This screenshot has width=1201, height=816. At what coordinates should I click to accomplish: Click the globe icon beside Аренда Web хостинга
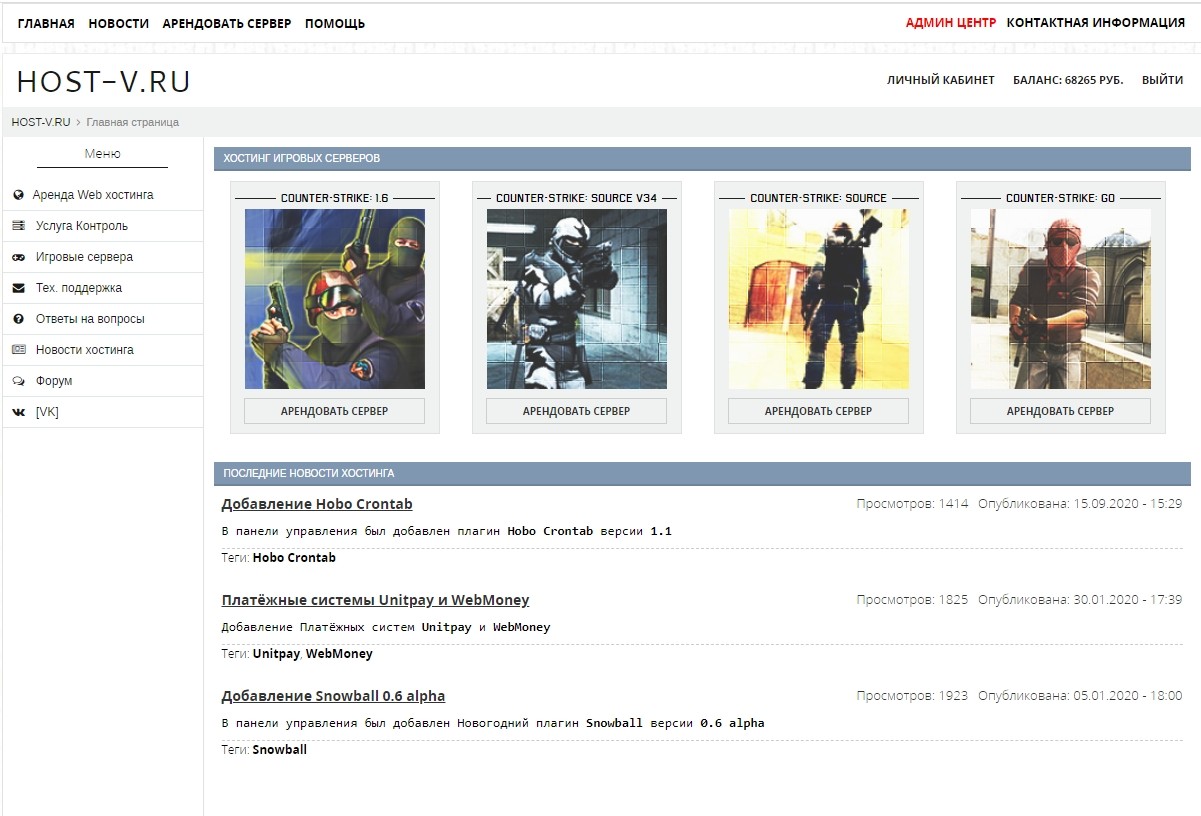[x=18, y=195]
